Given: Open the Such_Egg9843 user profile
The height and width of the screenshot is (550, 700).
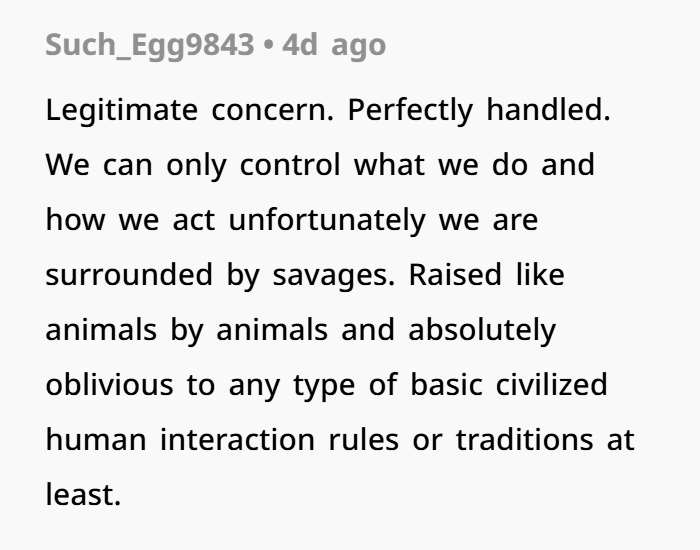Looking at the screenshot, I should 150,46.
